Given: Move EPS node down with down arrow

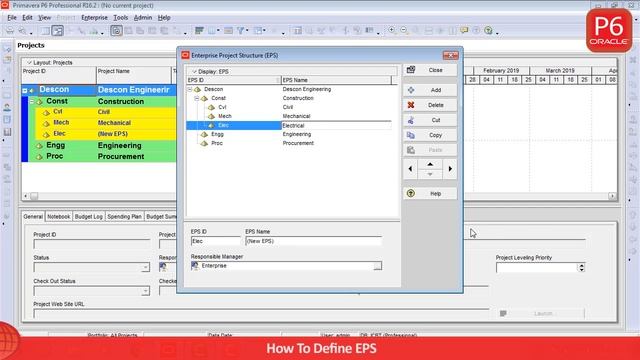Looking at the screenshot, I should 430,174.
